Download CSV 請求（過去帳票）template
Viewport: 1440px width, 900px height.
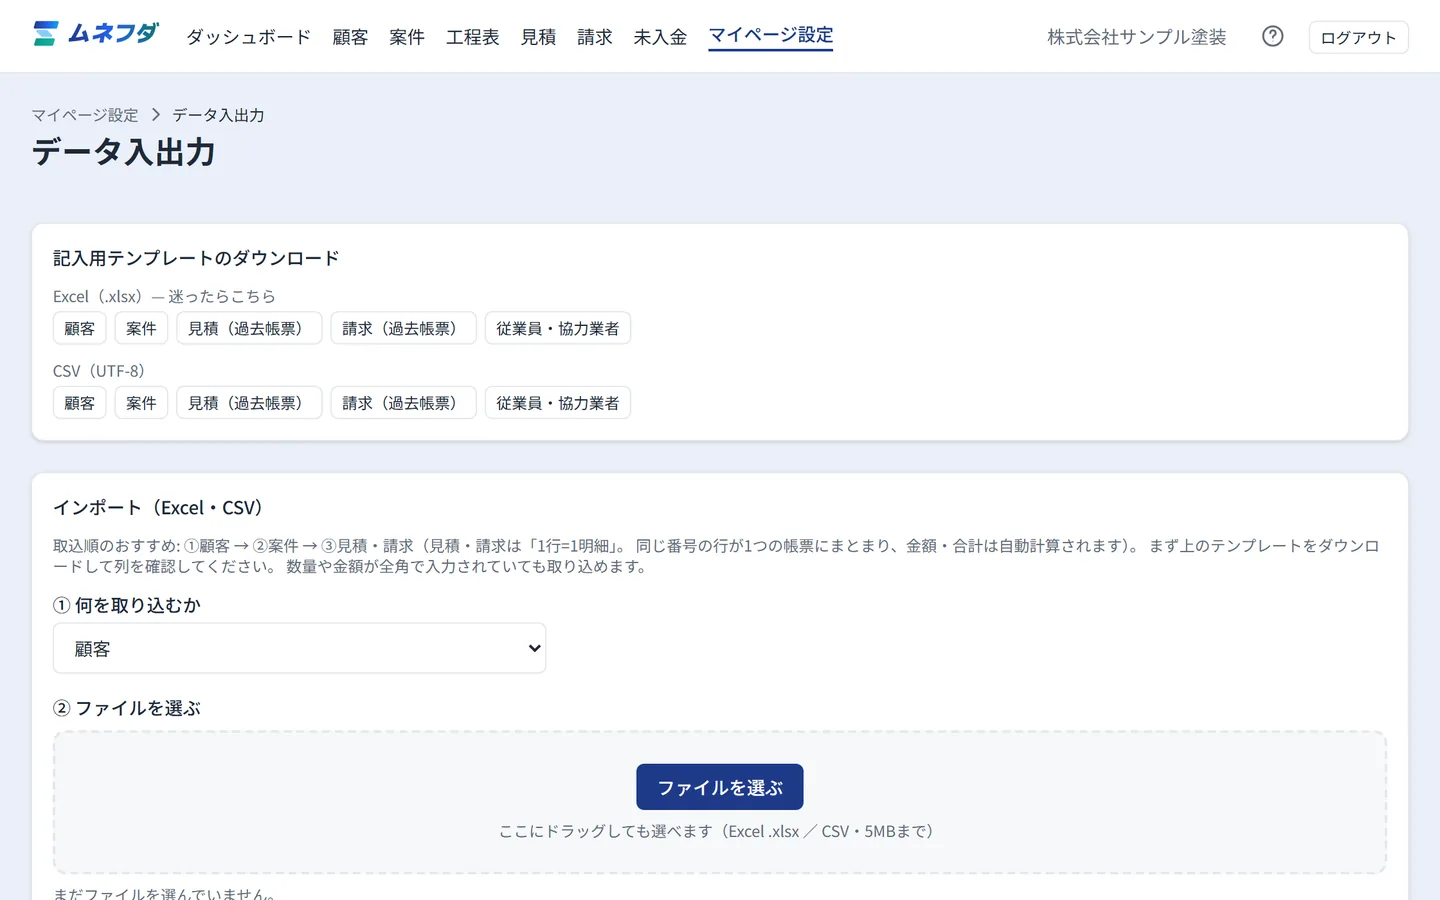(403, 402)
